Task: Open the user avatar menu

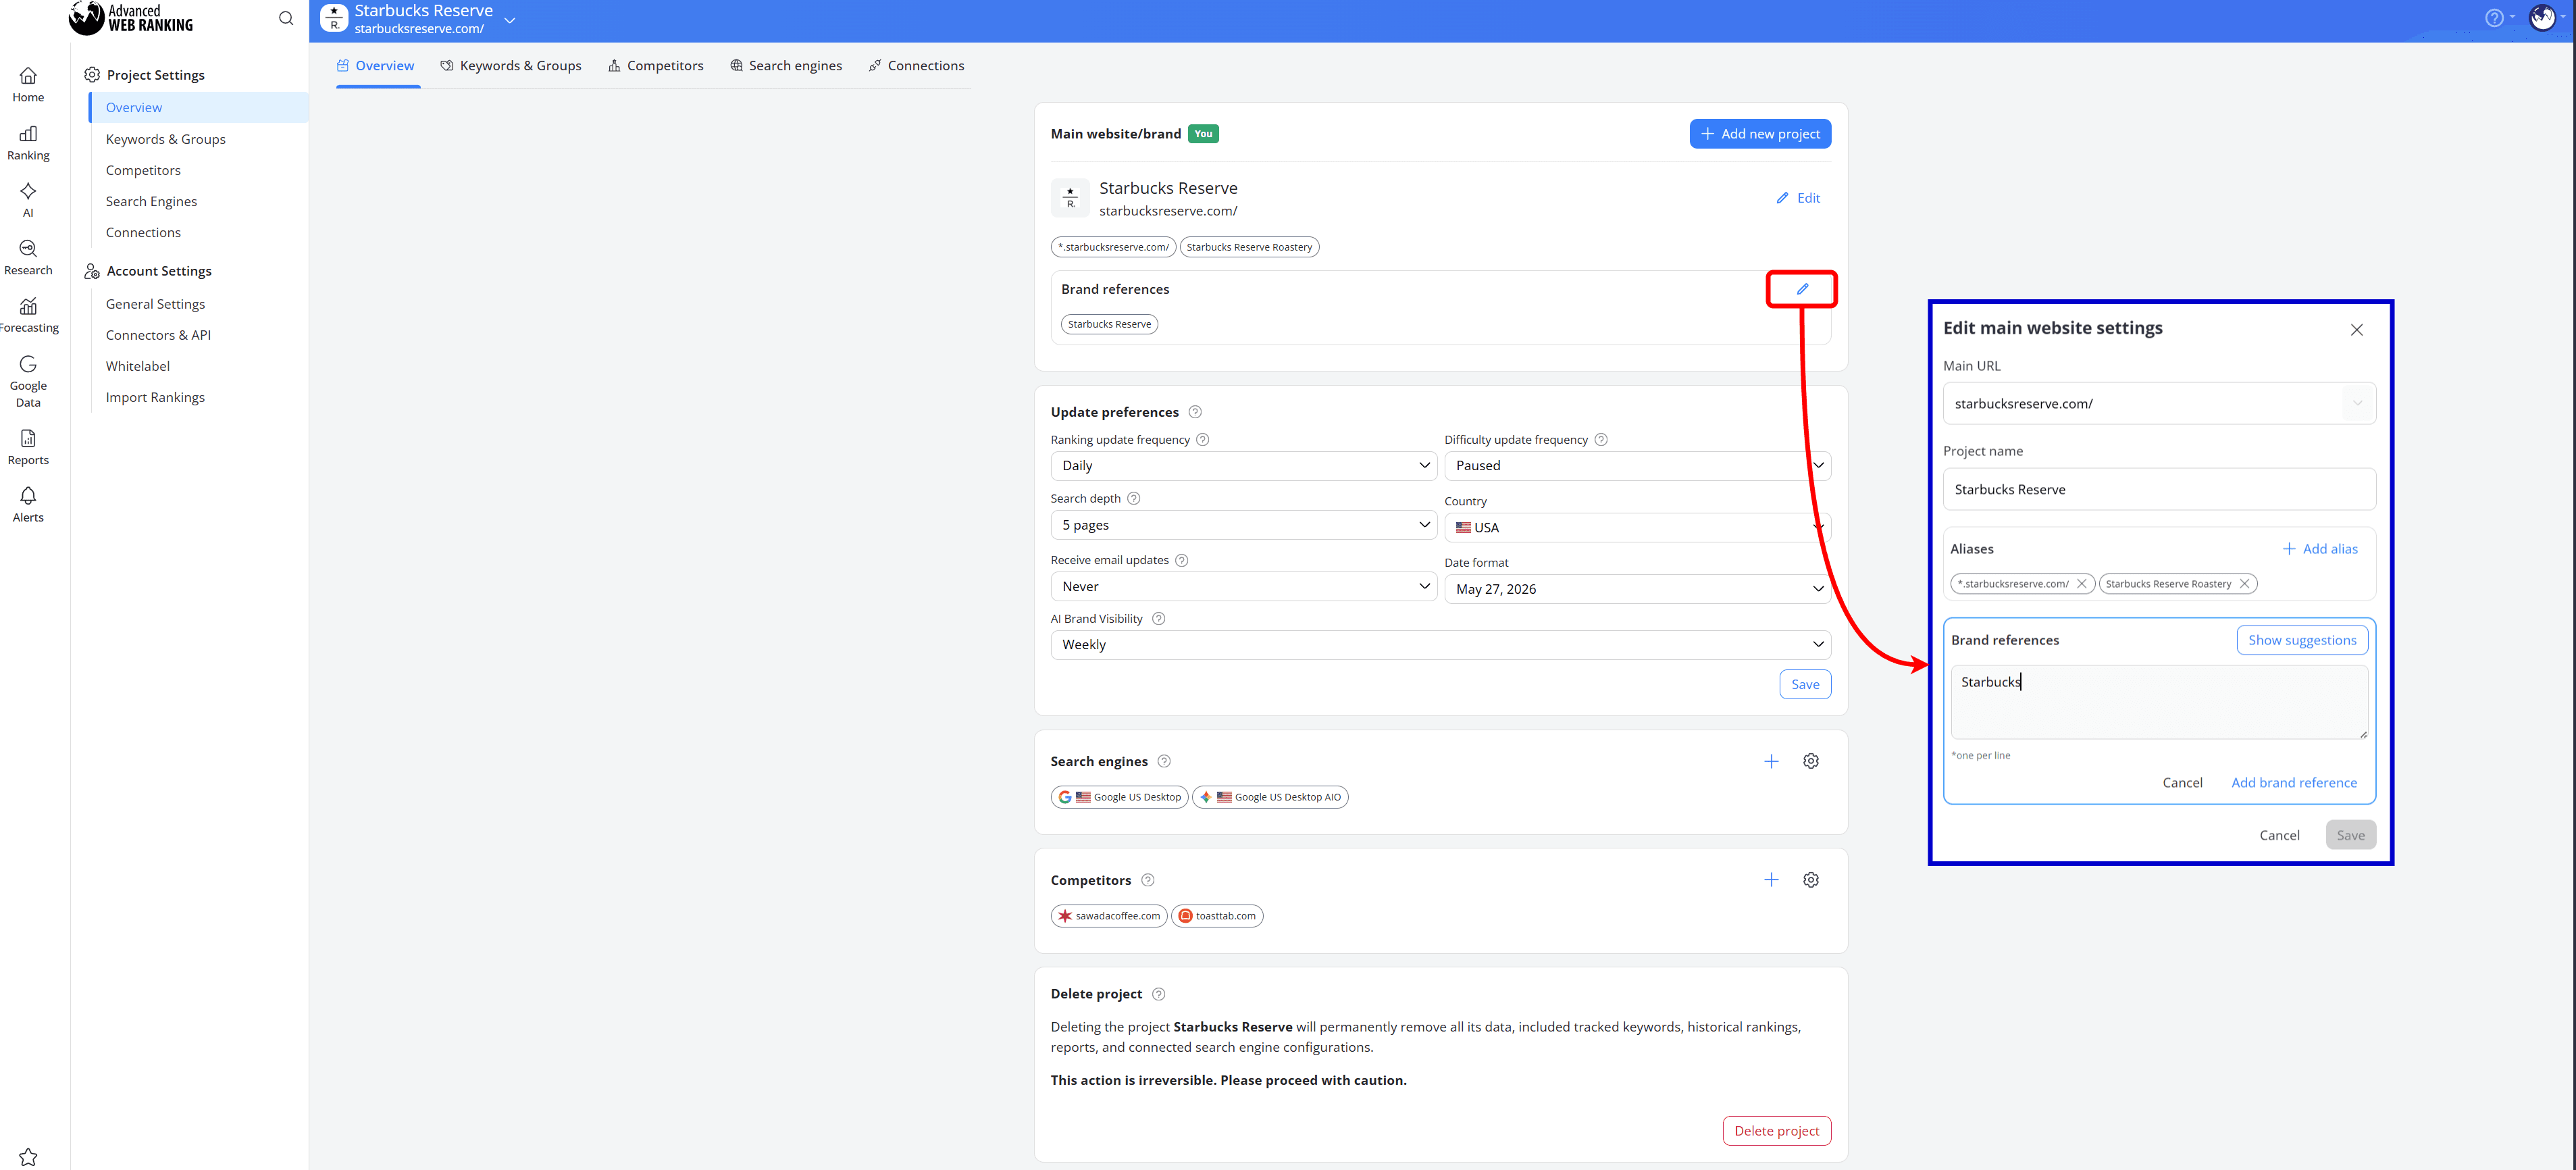Action: (2542, 18)
